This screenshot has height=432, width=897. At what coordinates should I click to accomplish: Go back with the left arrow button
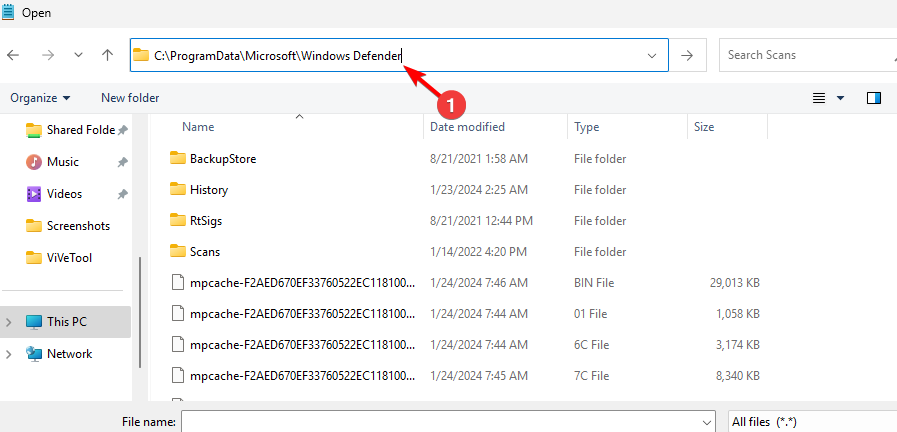13,55
